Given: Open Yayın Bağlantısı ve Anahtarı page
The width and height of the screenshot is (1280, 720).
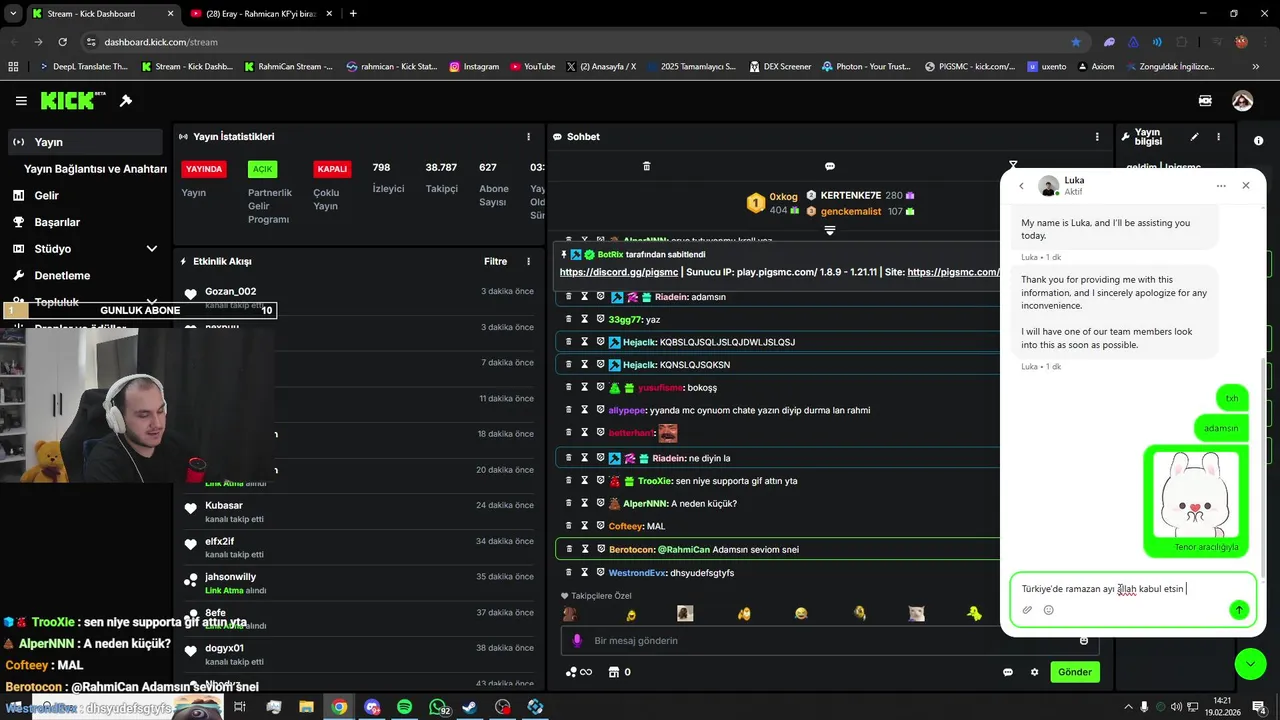Looking at the screenshot, I should pyautogui.click(x=95, y=169).
